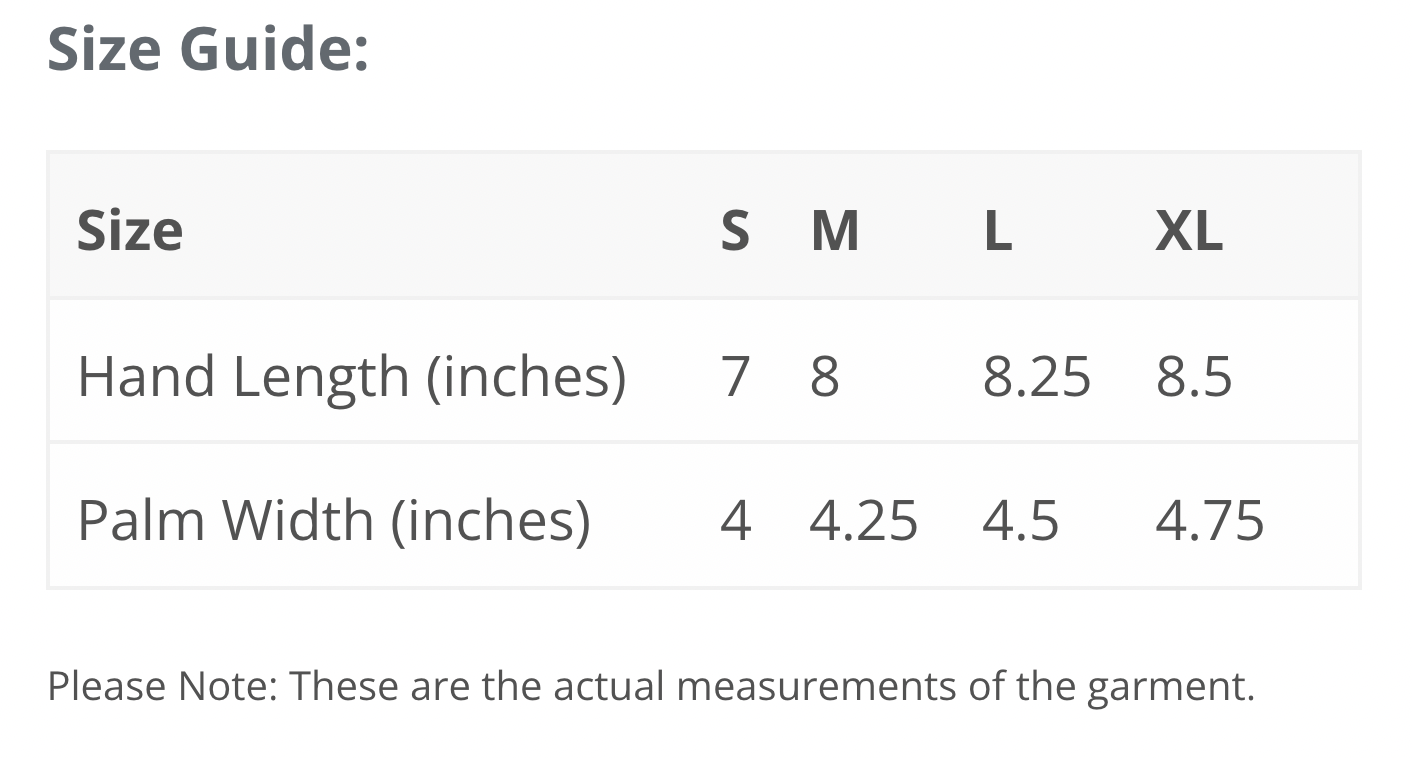Viewport: 1412px width, 758px height.
Task: Click the palm width value 4.5
Action: [x=1021, y=521]
